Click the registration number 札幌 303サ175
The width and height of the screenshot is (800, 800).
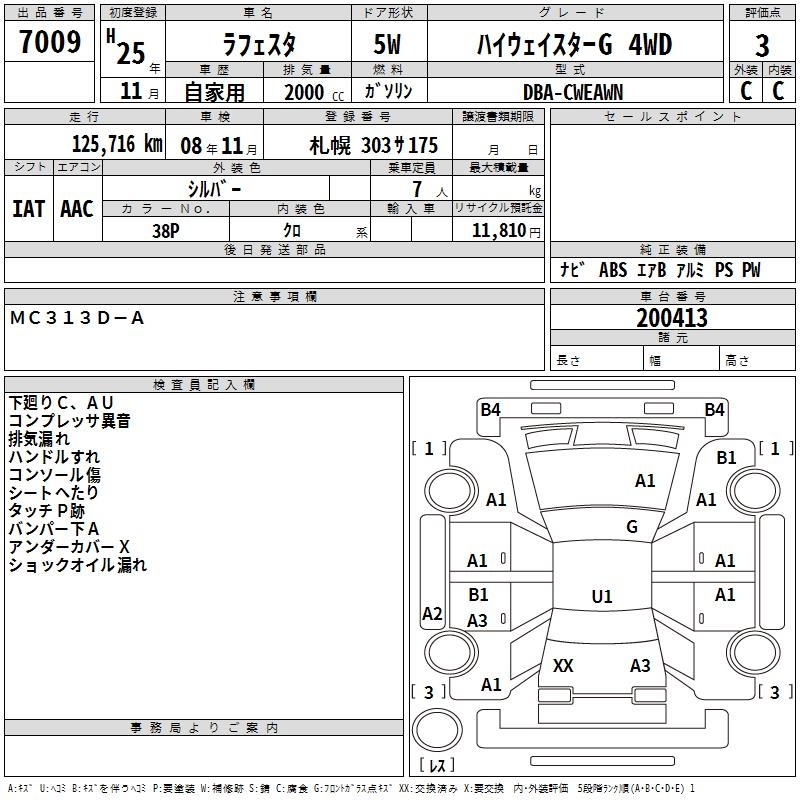pos(373,145)
